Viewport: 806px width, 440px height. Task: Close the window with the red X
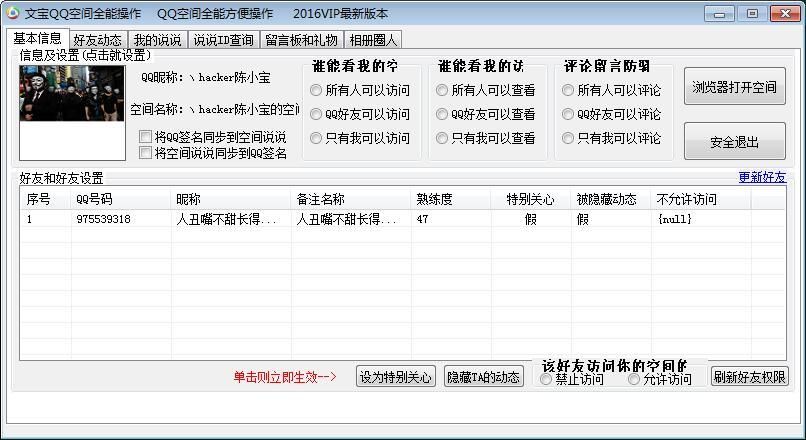pyautogui.click(x=785, y=14)
